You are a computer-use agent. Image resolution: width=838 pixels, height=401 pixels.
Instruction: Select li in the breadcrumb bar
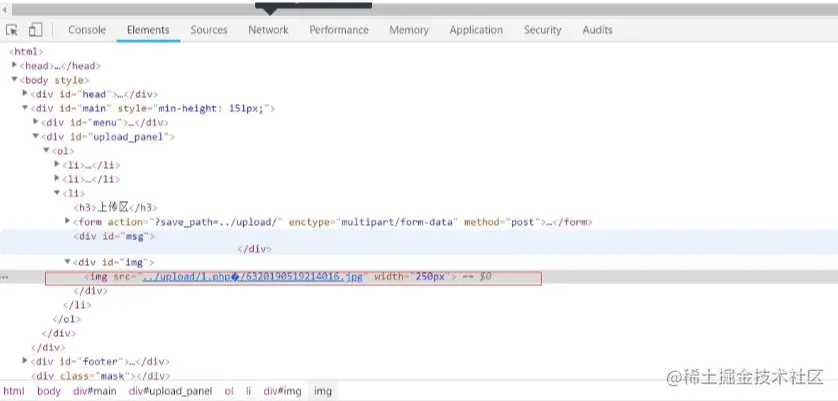point(249,391)
